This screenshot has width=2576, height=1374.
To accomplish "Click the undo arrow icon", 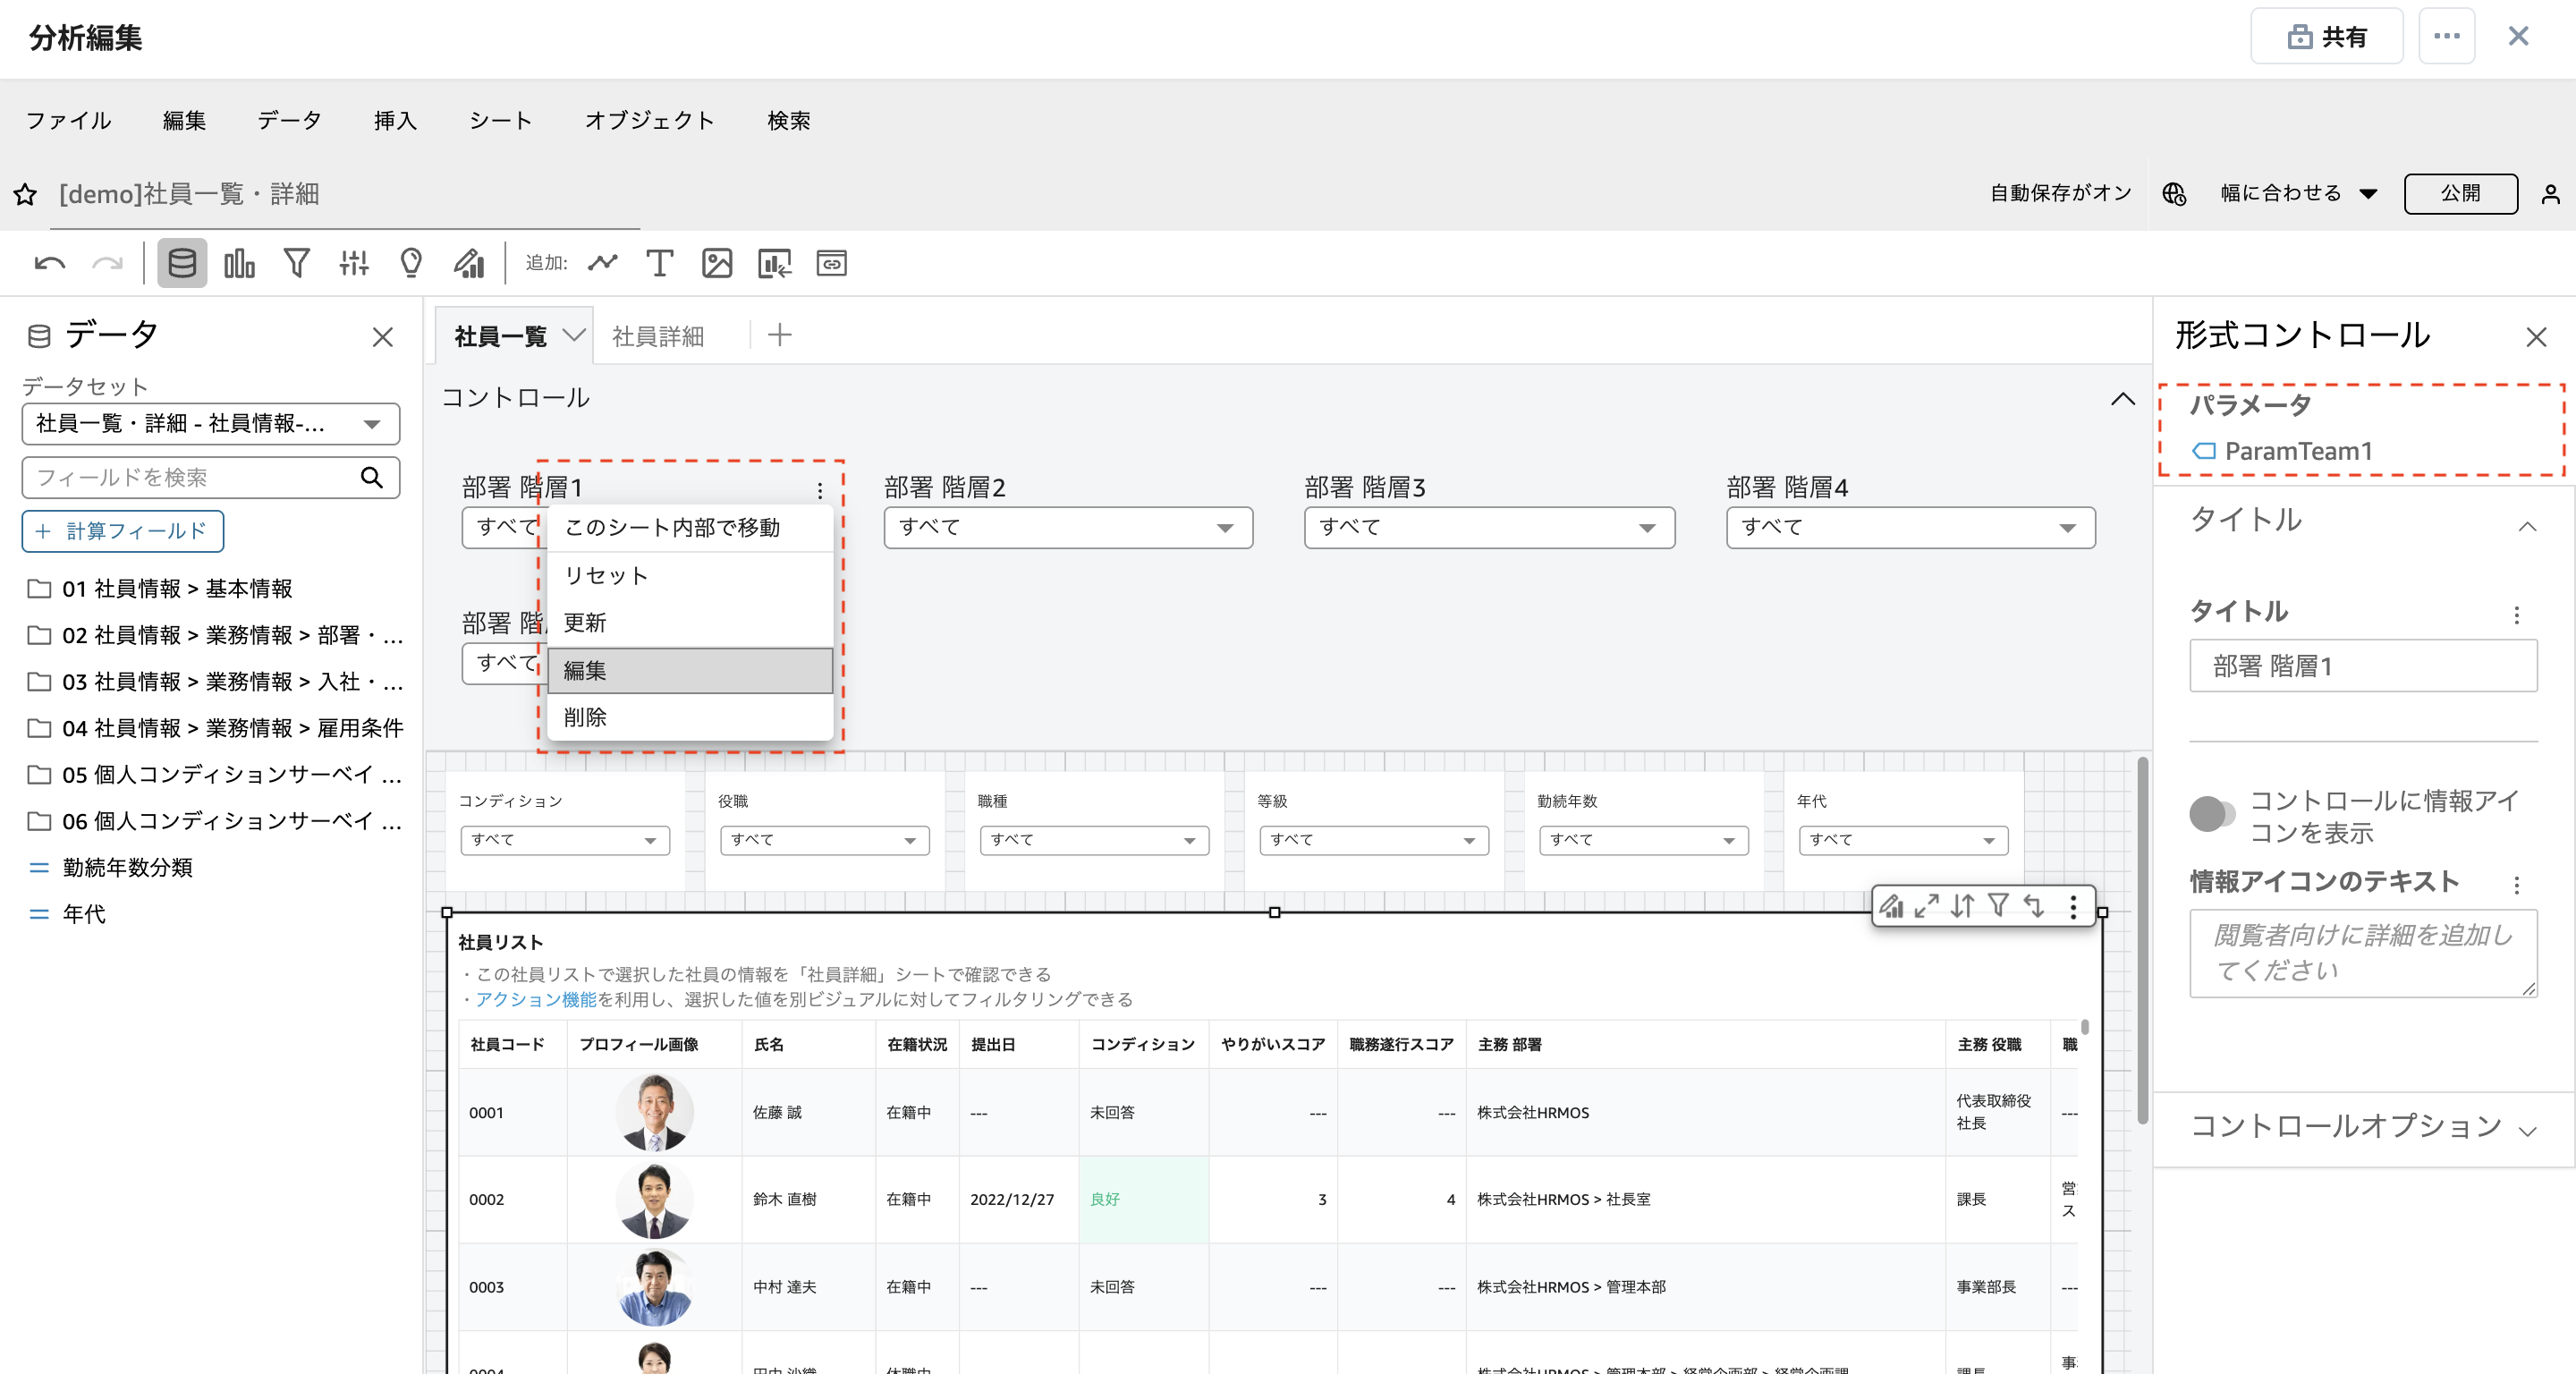I will click(x=49, y=264).
